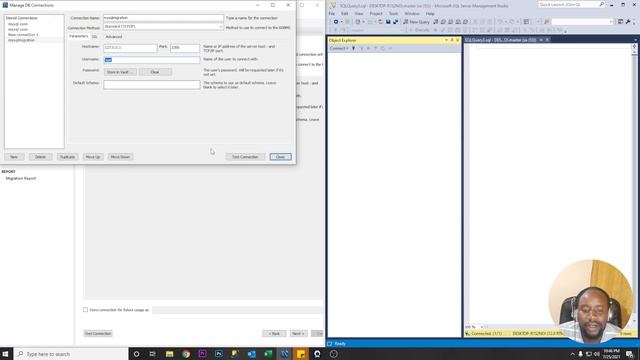Open the Window menu in SSMS
Screen dimensions: 640x360
point(412,13)
